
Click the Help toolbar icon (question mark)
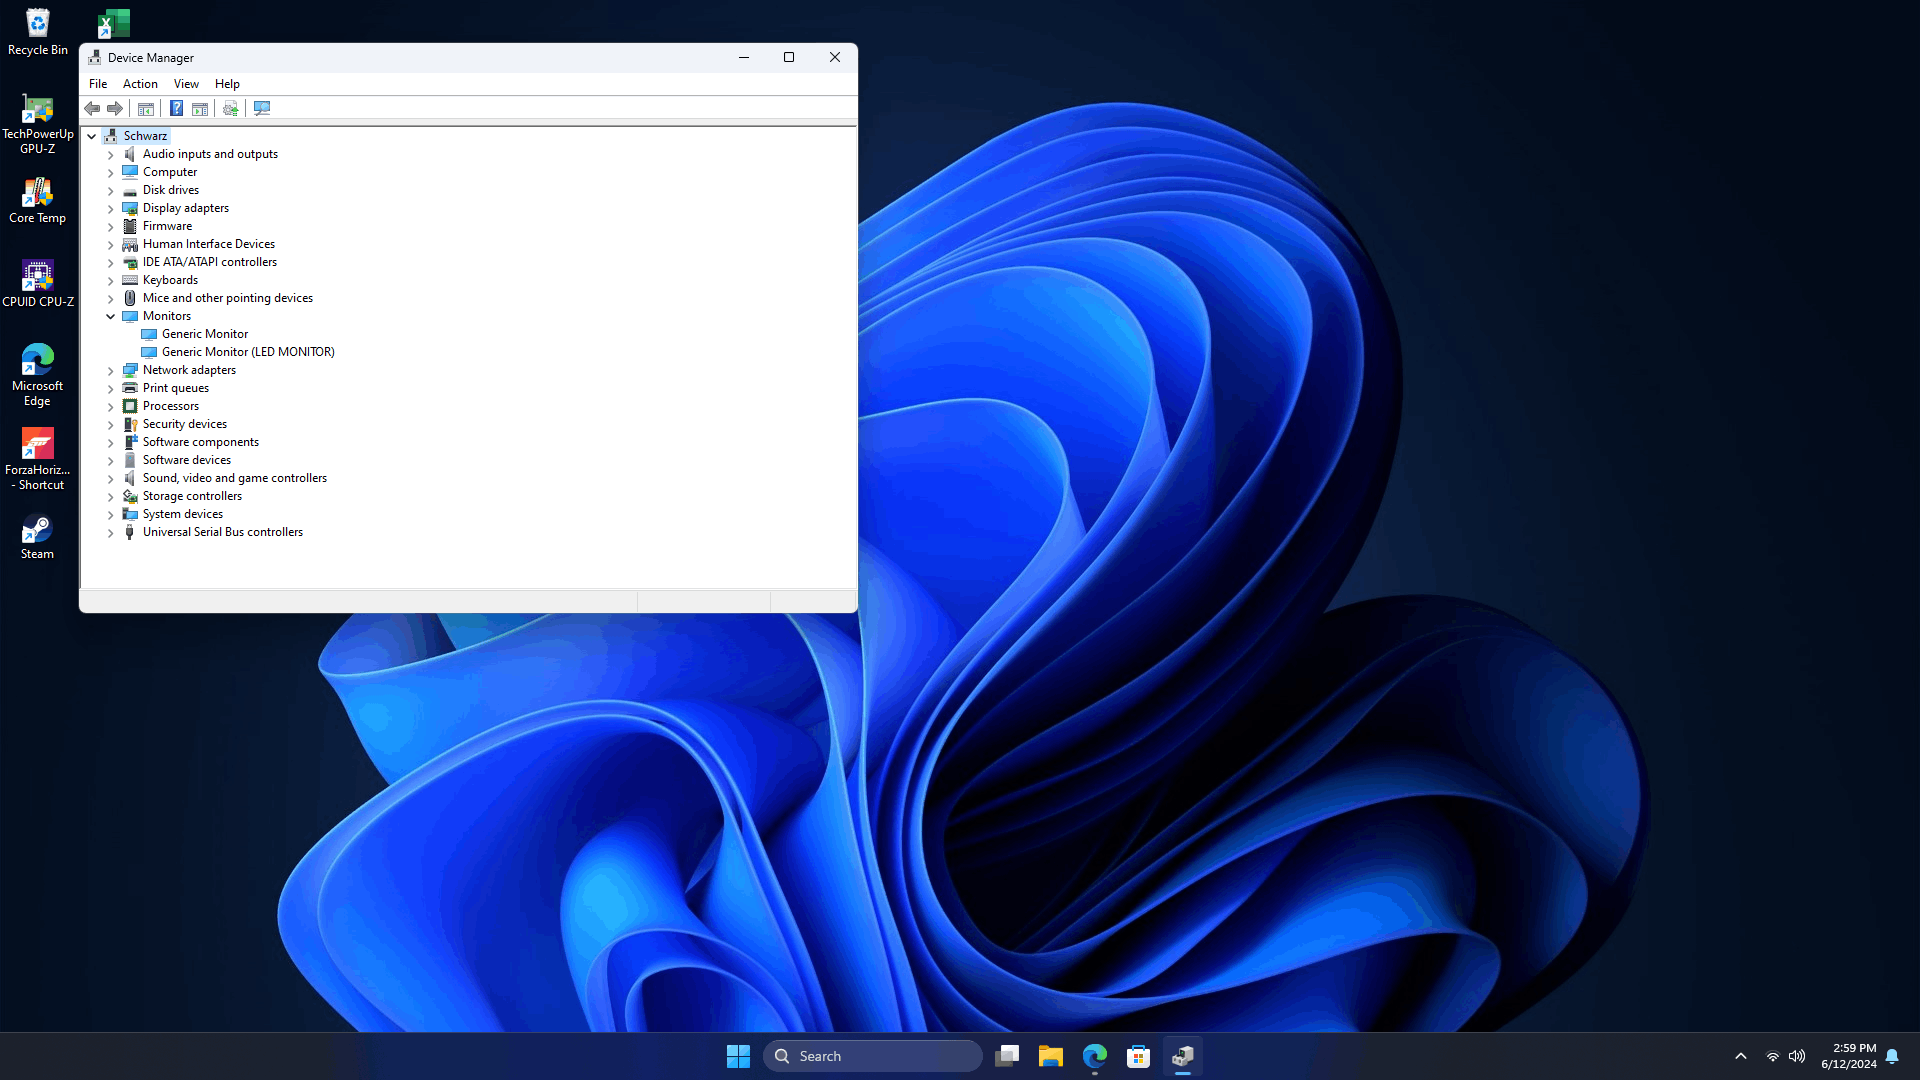(176, 108)
